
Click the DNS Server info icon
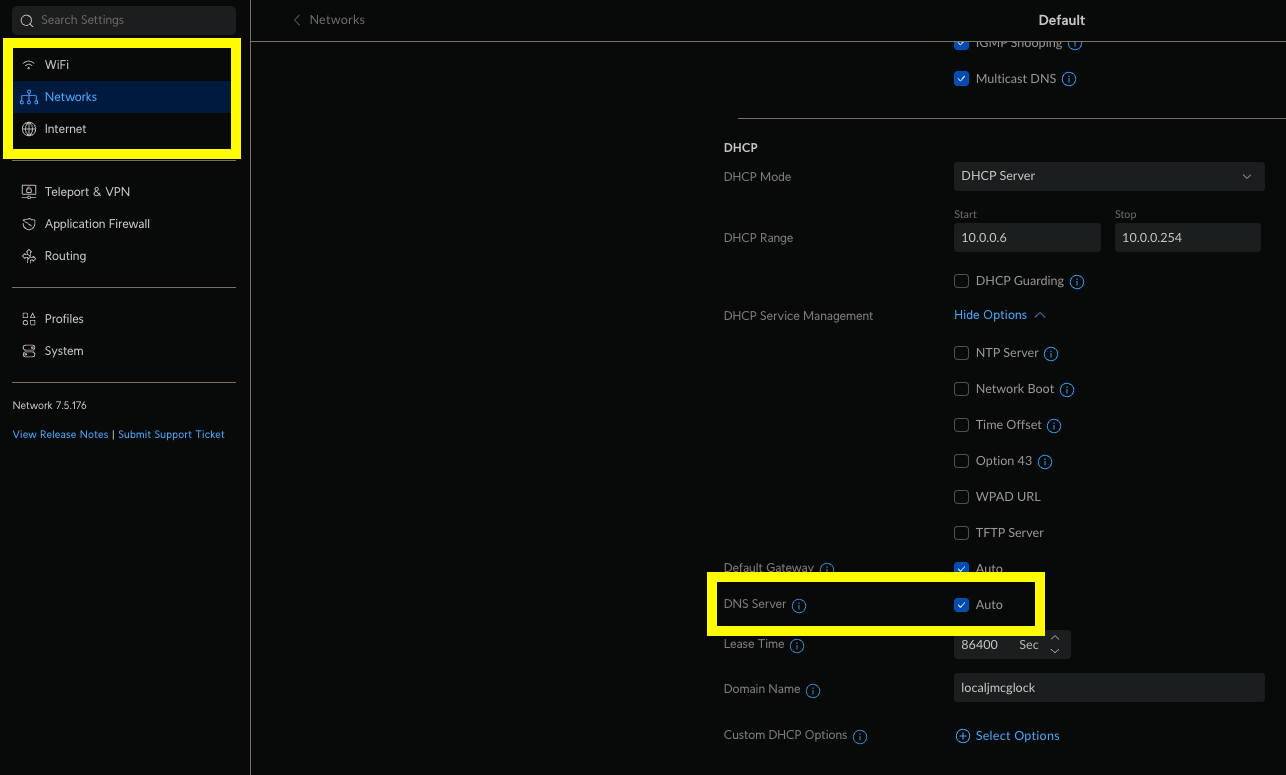pyautogui.click(x=798, y=605)
